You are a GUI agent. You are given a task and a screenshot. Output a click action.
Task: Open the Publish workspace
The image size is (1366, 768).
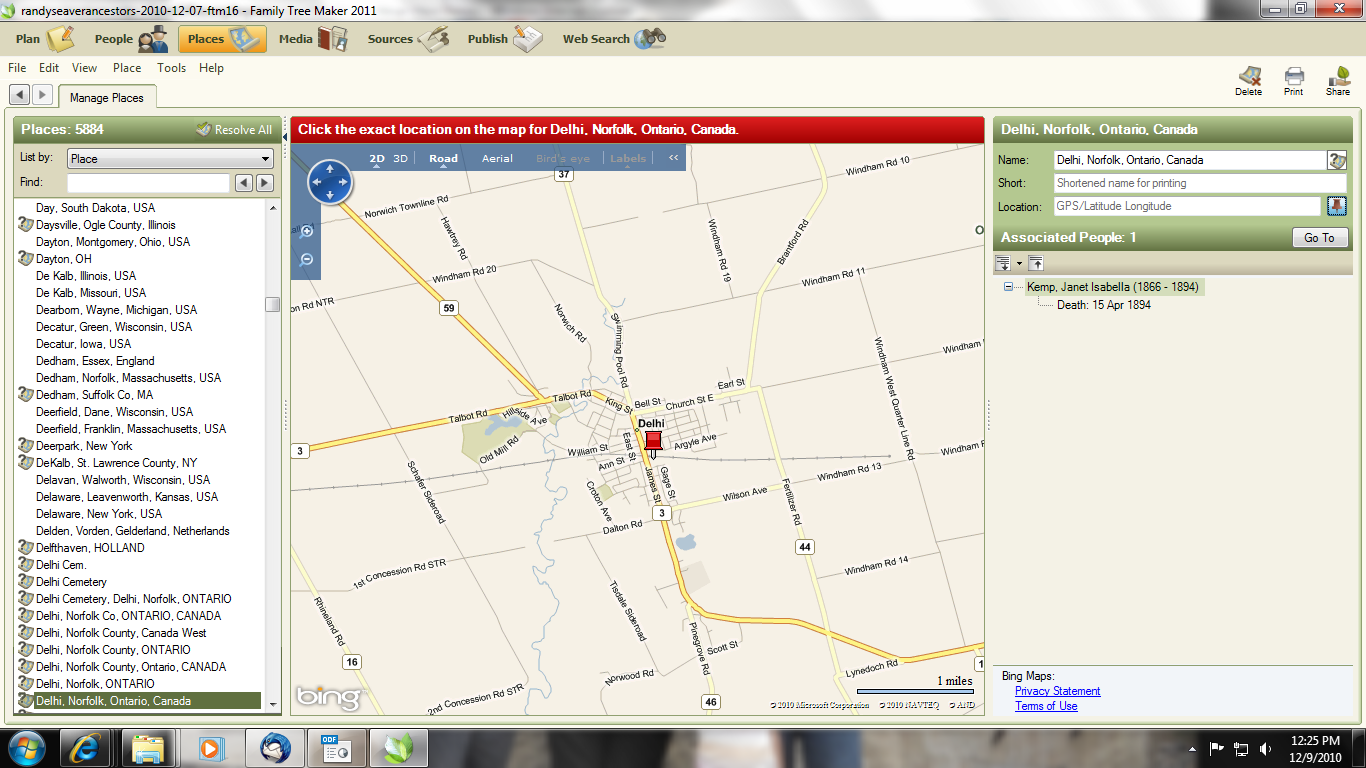[x=504, y=39]
